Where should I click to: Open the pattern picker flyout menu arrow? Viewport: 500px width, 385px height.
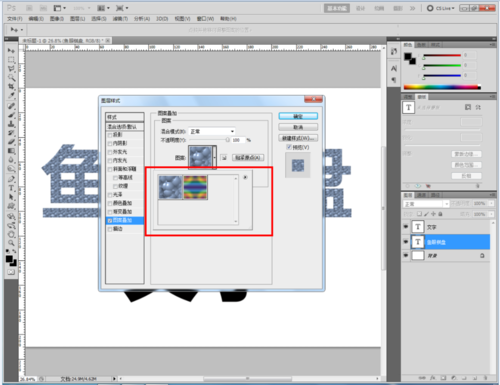click(x=245, y=177)
